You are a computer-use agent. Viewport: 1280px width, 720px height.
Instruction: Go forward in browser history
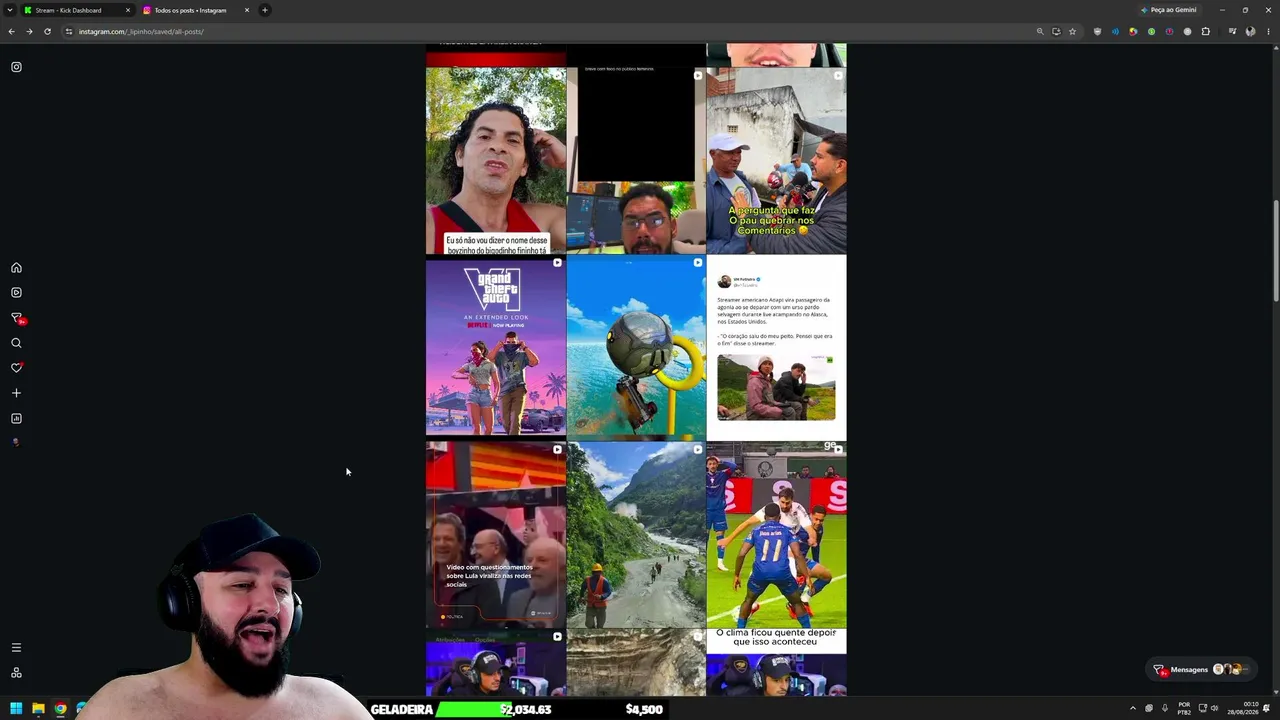[29, 31]
